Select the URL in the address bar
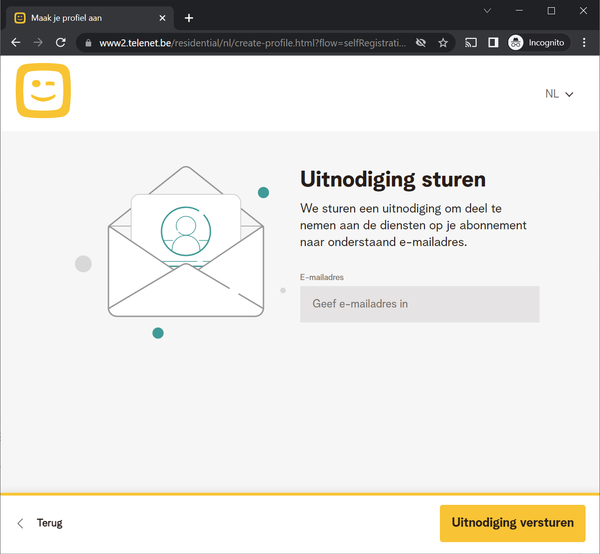The image size is (600, 554). point(250,43)
